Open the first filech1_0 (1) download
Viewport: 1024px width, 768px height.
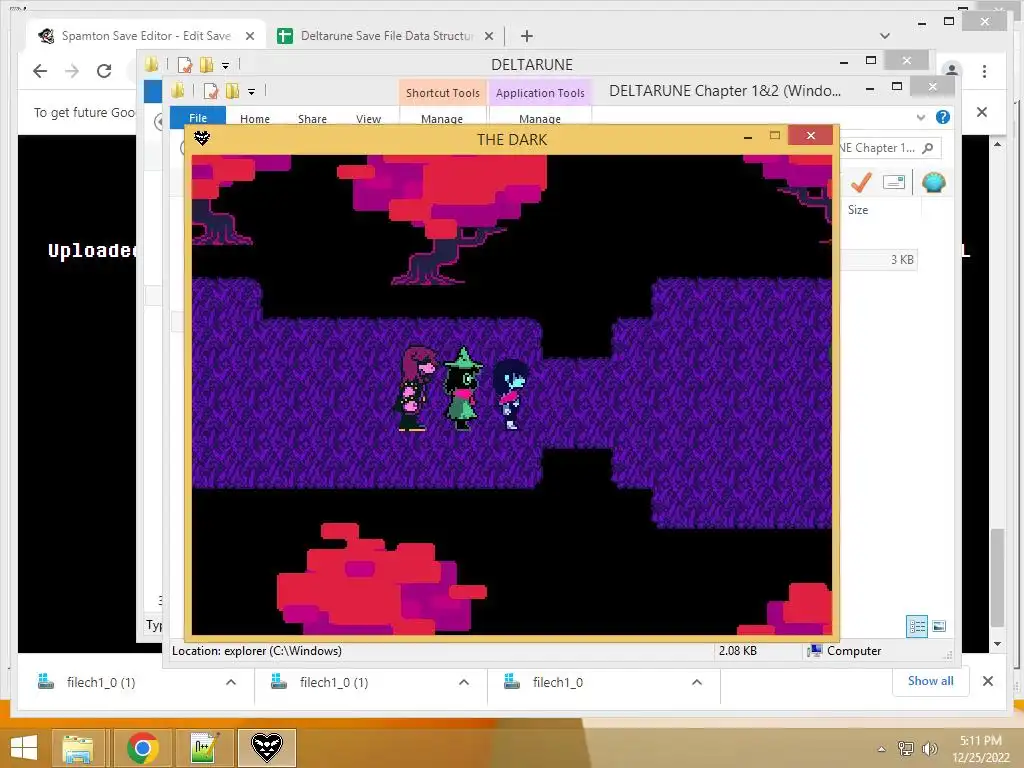tap(101, 682)
